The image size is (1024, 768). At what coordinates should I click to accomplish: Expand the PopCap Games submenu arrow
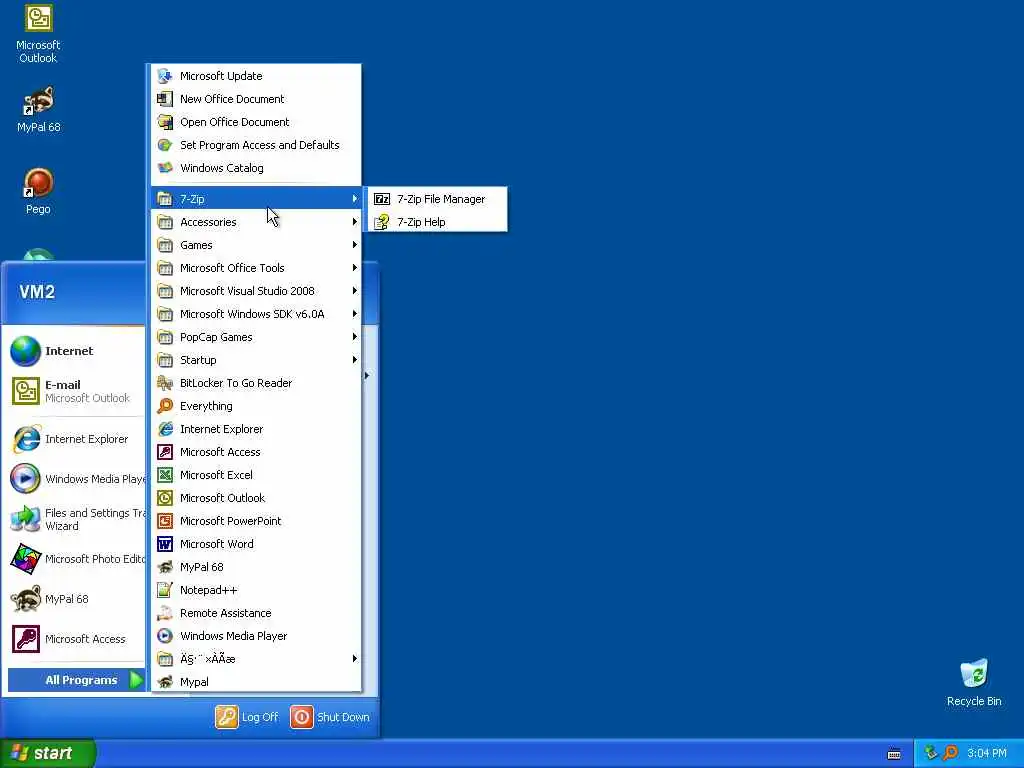click(355, 337)
